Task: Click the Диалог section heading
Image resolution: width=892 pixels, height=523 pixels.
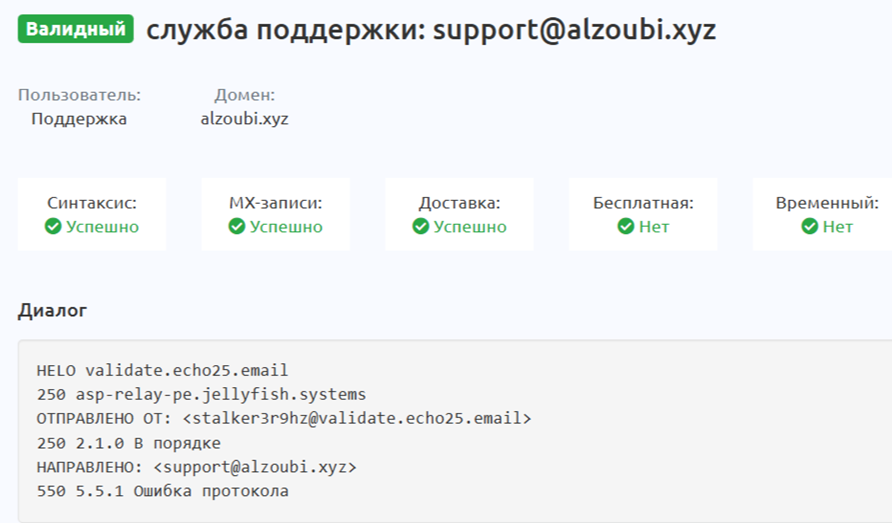Action: 52,310
